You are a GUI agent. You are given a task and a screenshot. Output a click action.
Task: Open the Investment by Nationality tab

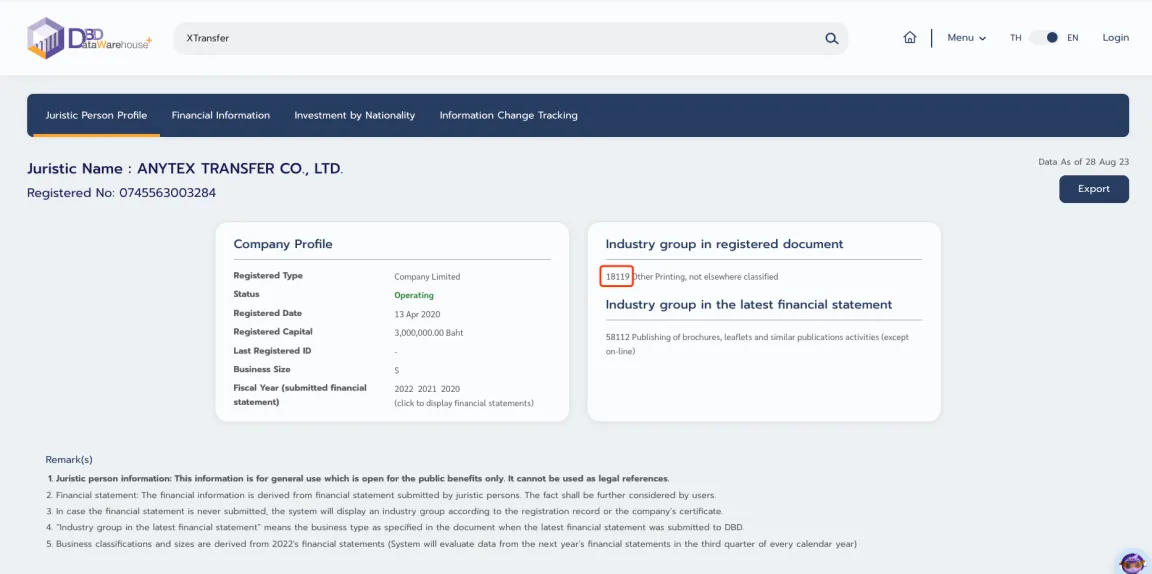click(x=354, y=115)
